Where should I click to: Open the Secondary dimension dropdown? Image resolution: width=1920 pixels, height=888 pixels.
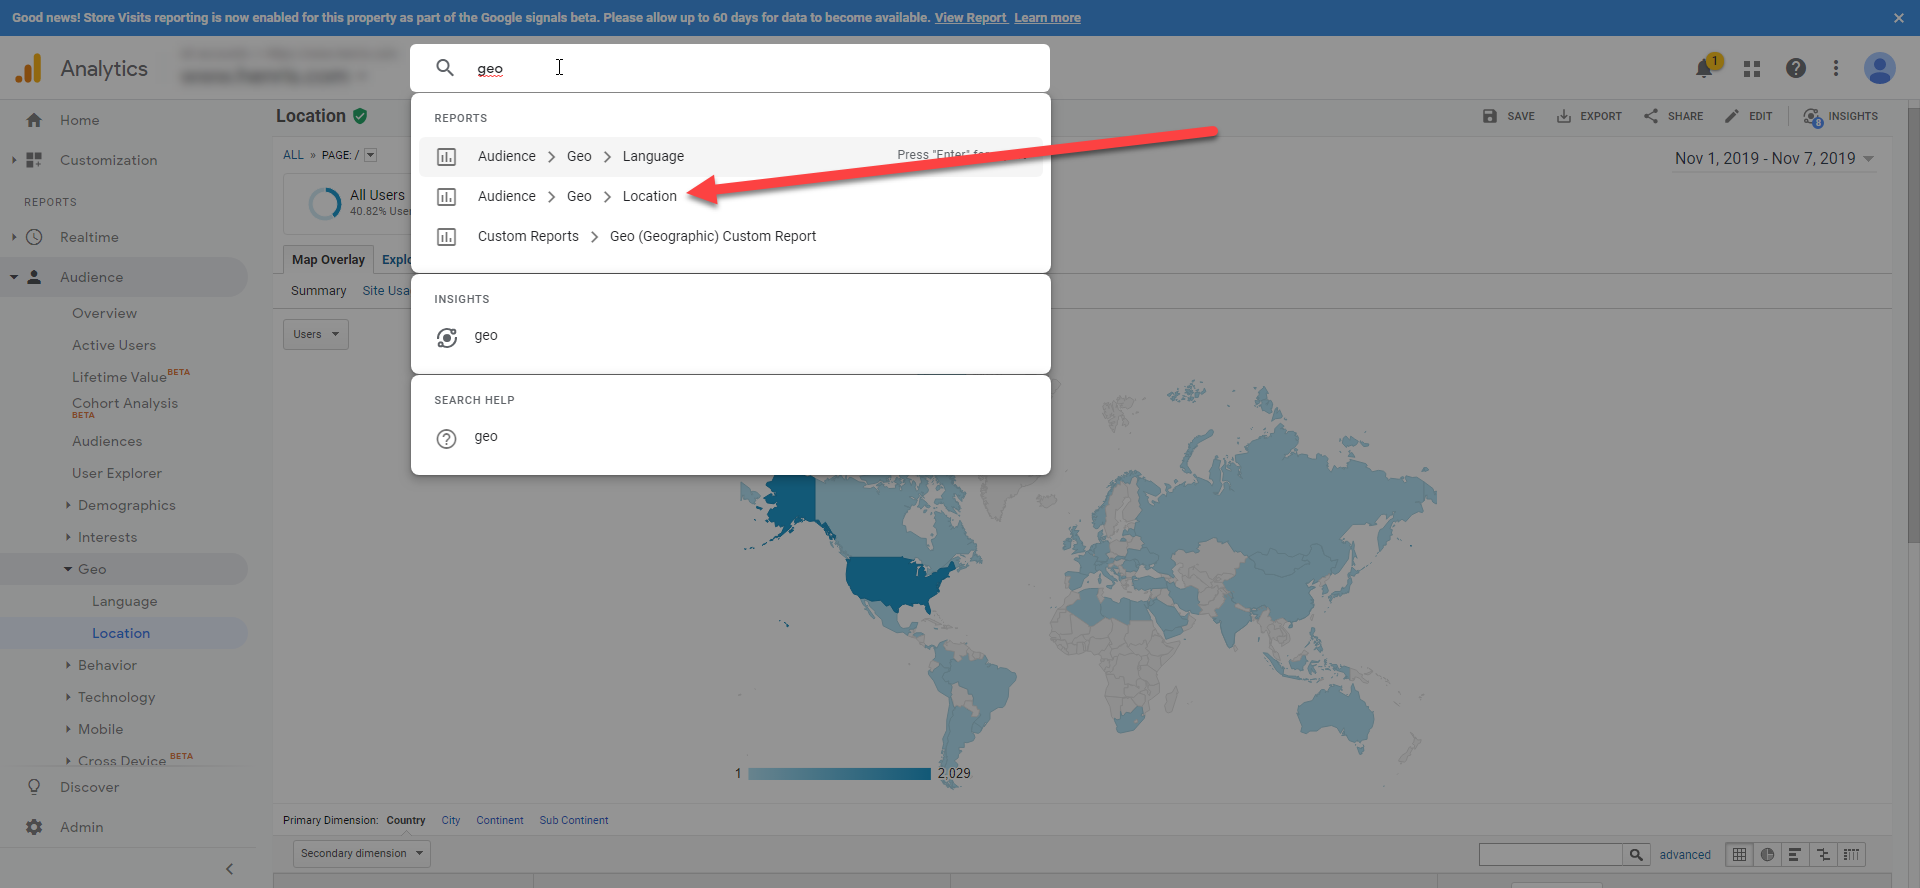click(x=362, y=853)
